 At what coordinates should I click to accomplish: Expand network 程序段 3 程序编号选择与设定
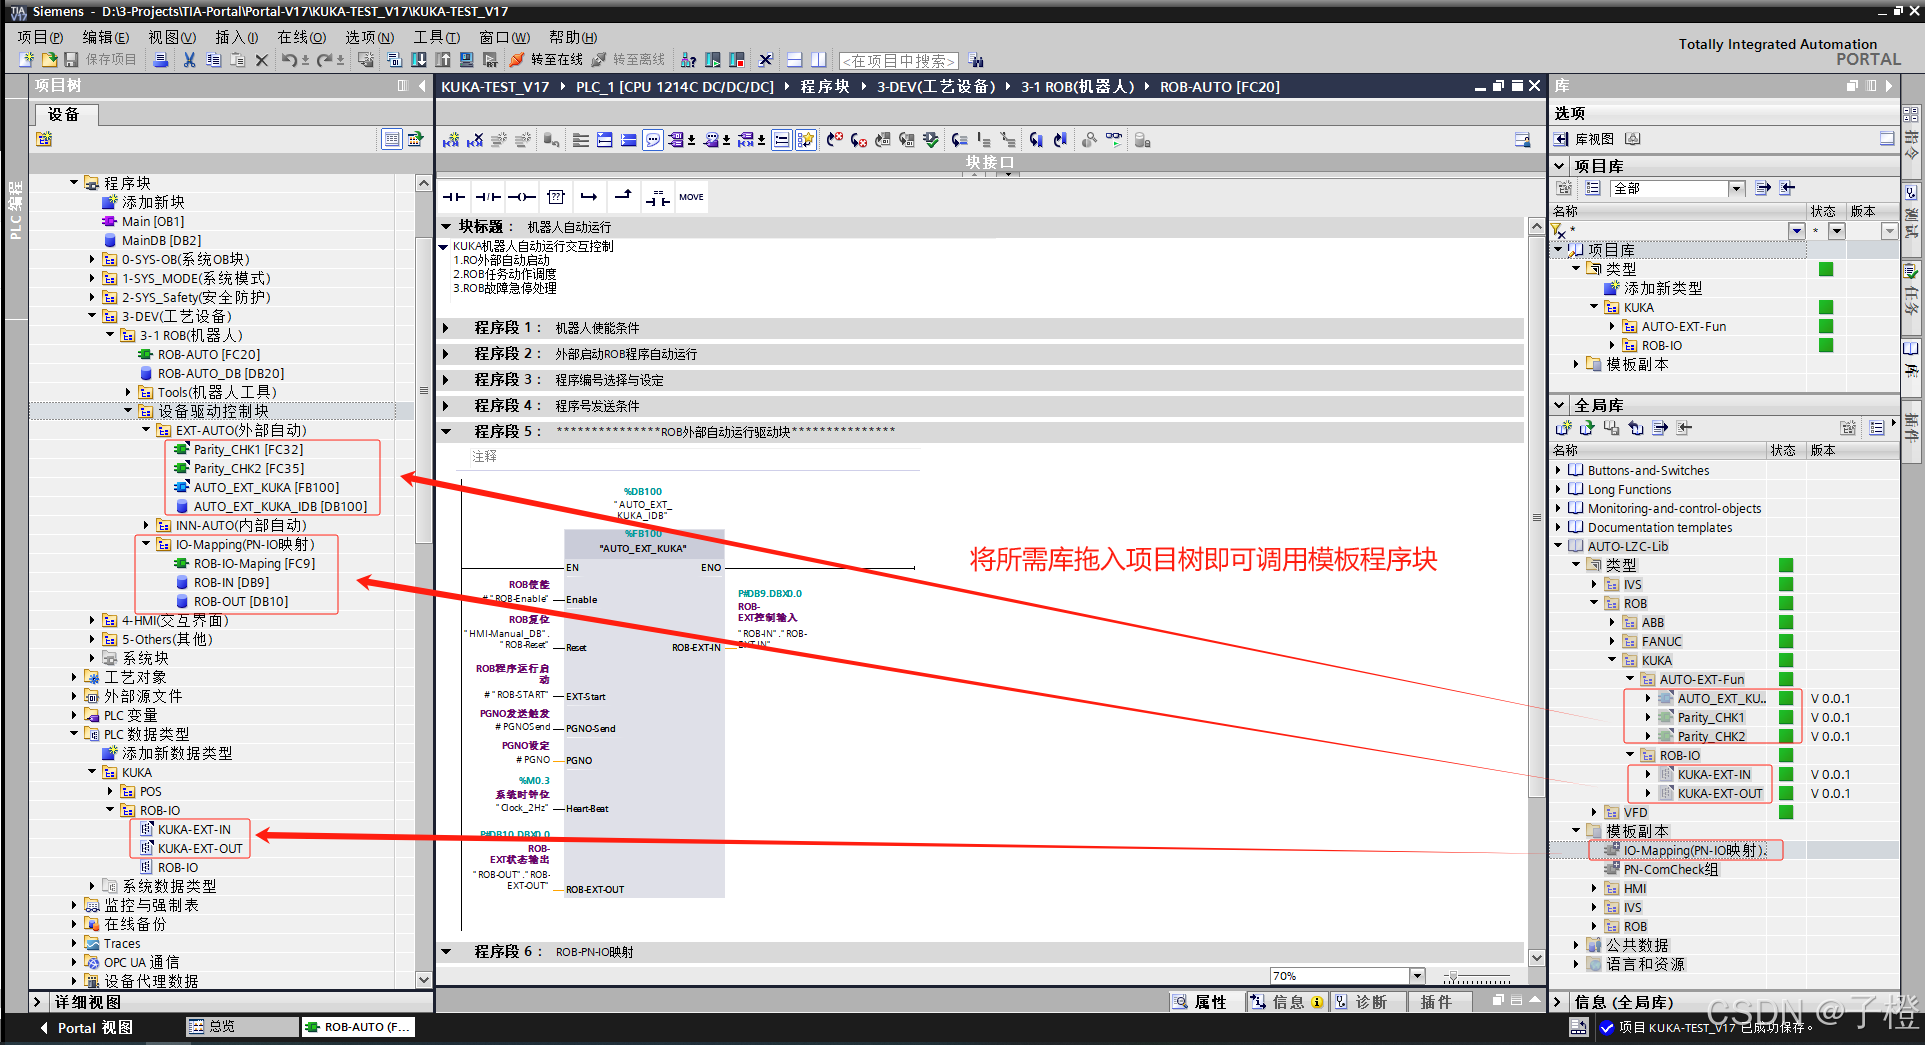click(446, 380)
